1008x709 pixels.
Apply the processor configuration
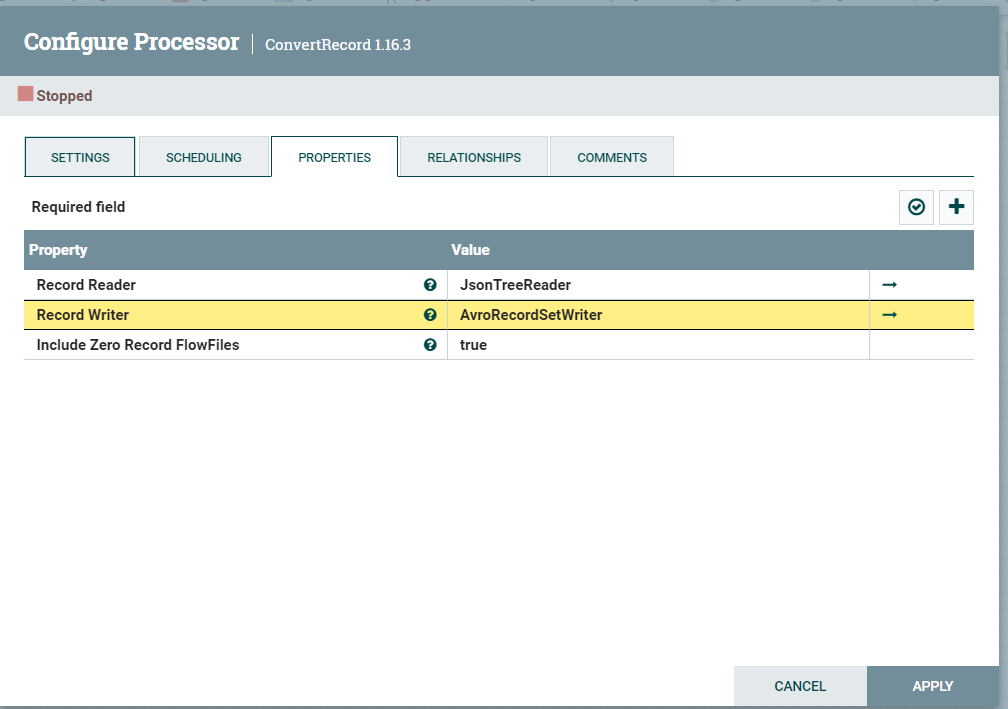(x=932, y=686)
